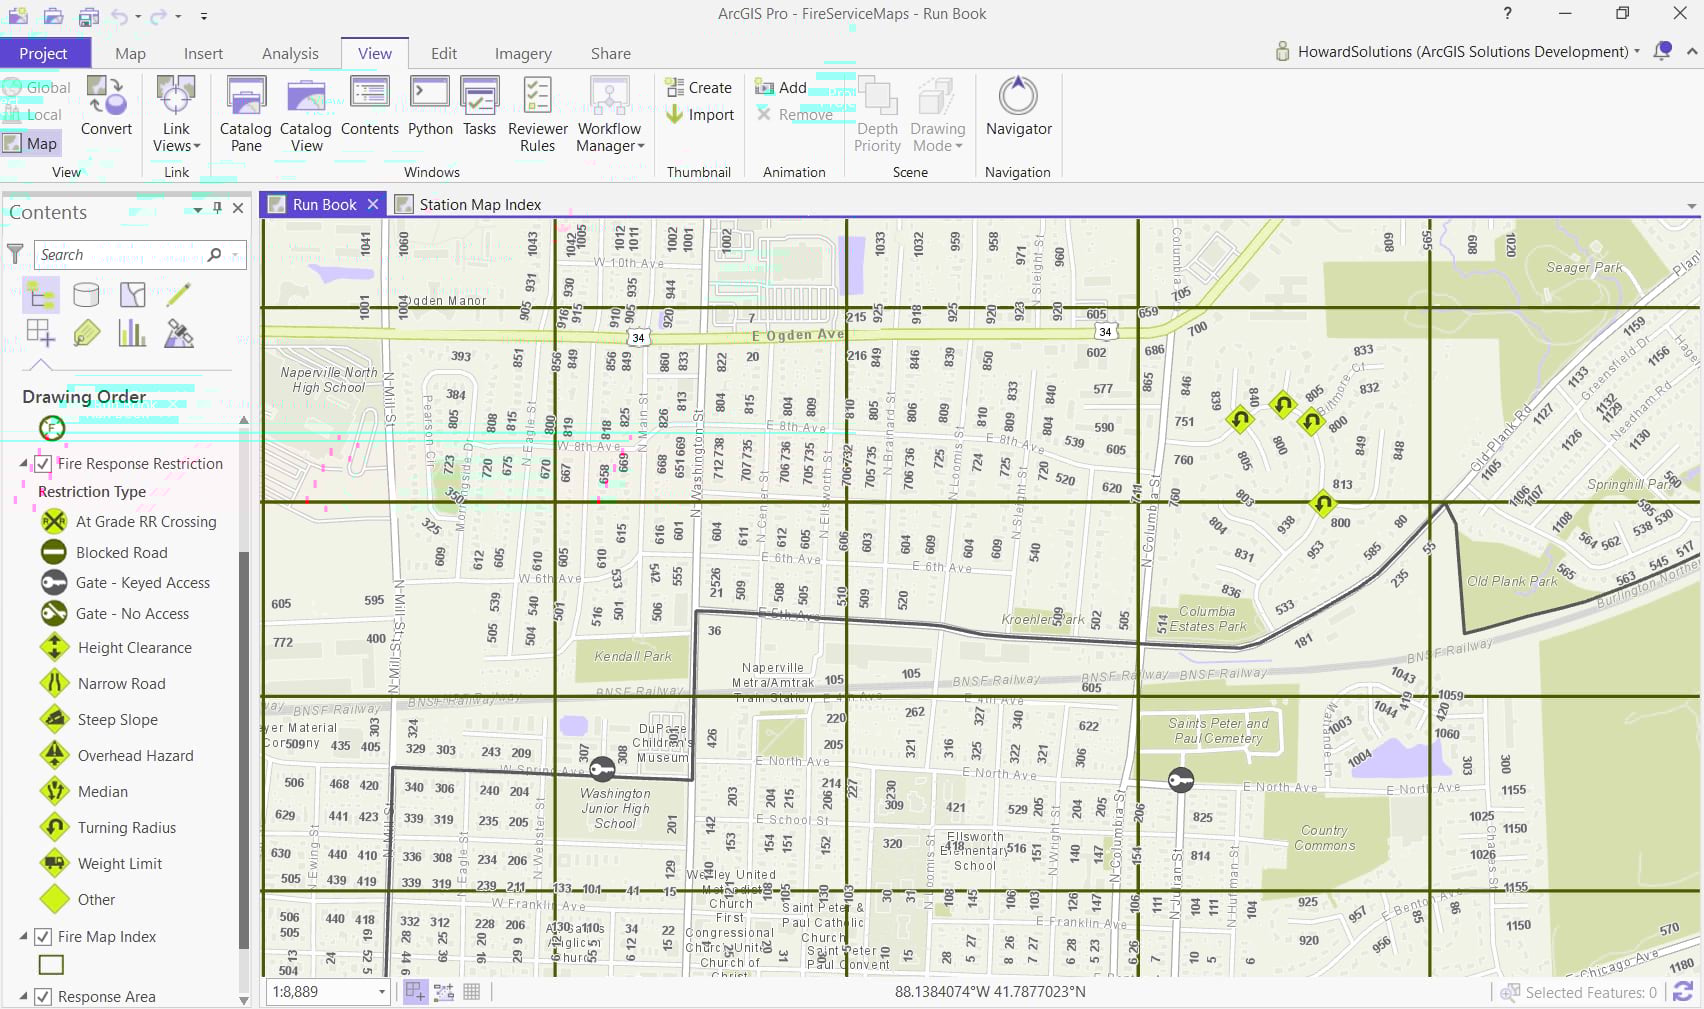Toggle the Response Area layer checkbox

(43, 997)
